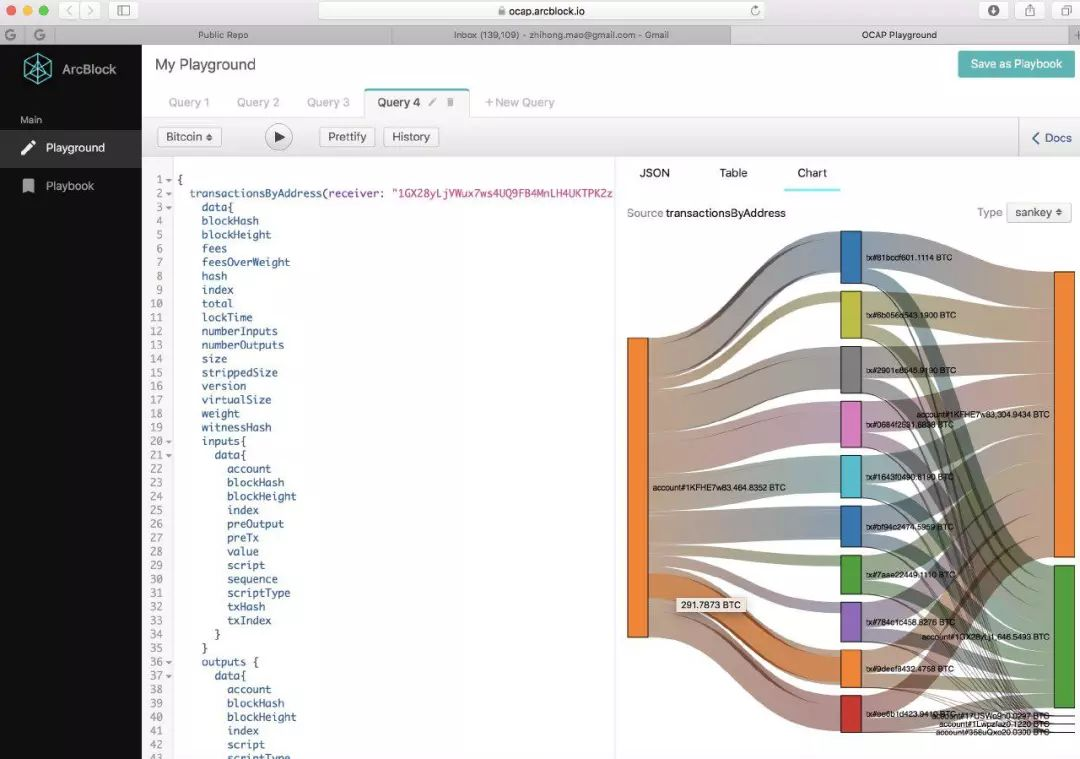The image size is (1080, 759).
Task: Click the Safari share icon
Action: click(1030, 10)
